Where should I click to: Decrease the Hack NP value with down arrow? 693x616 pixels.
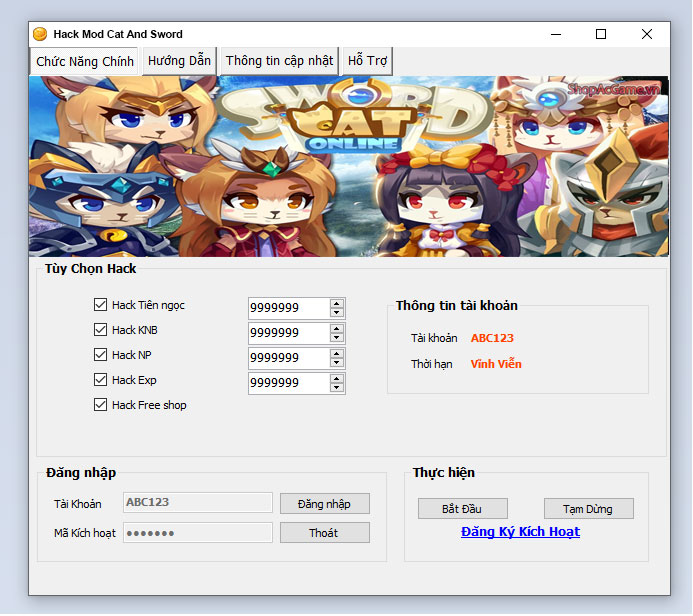tap(337, 362)
